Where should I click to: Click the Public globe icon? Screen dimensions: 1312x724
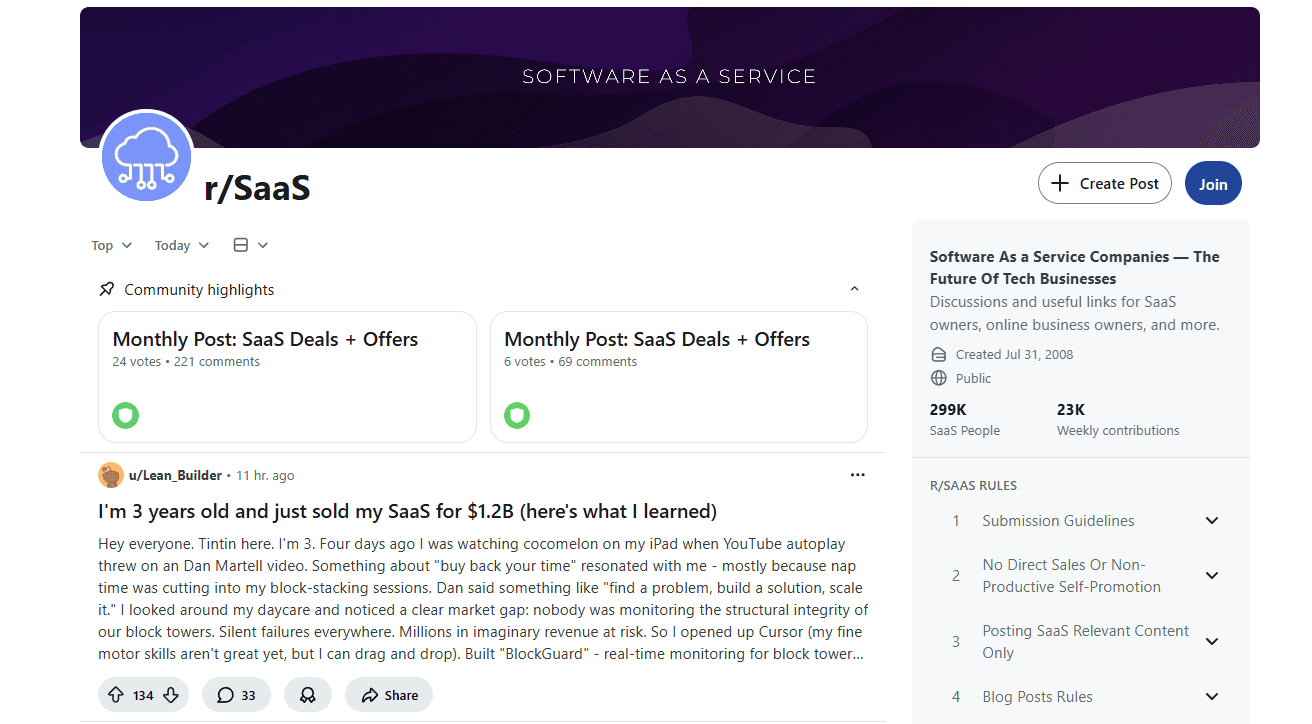(x=938, y=378)
